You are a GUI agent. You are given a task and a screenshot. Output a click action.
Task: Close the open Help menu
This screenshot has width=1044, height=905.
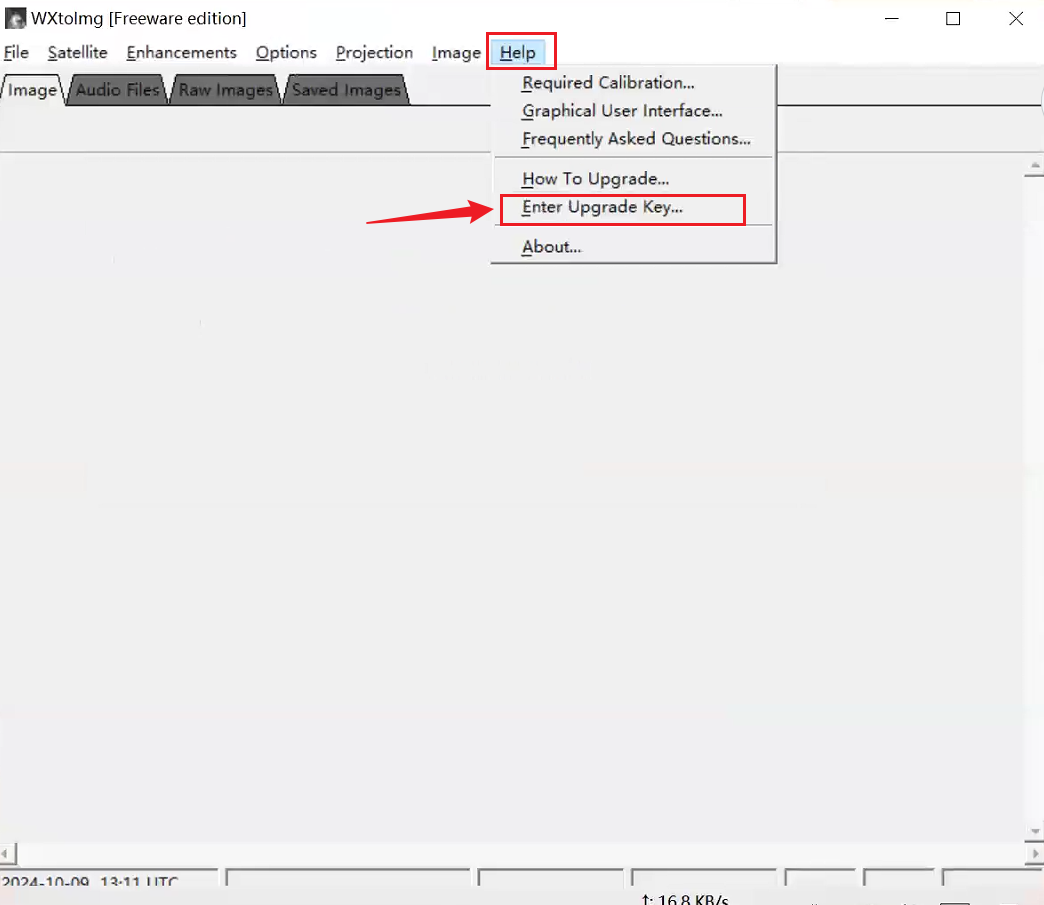pos(518,53)
